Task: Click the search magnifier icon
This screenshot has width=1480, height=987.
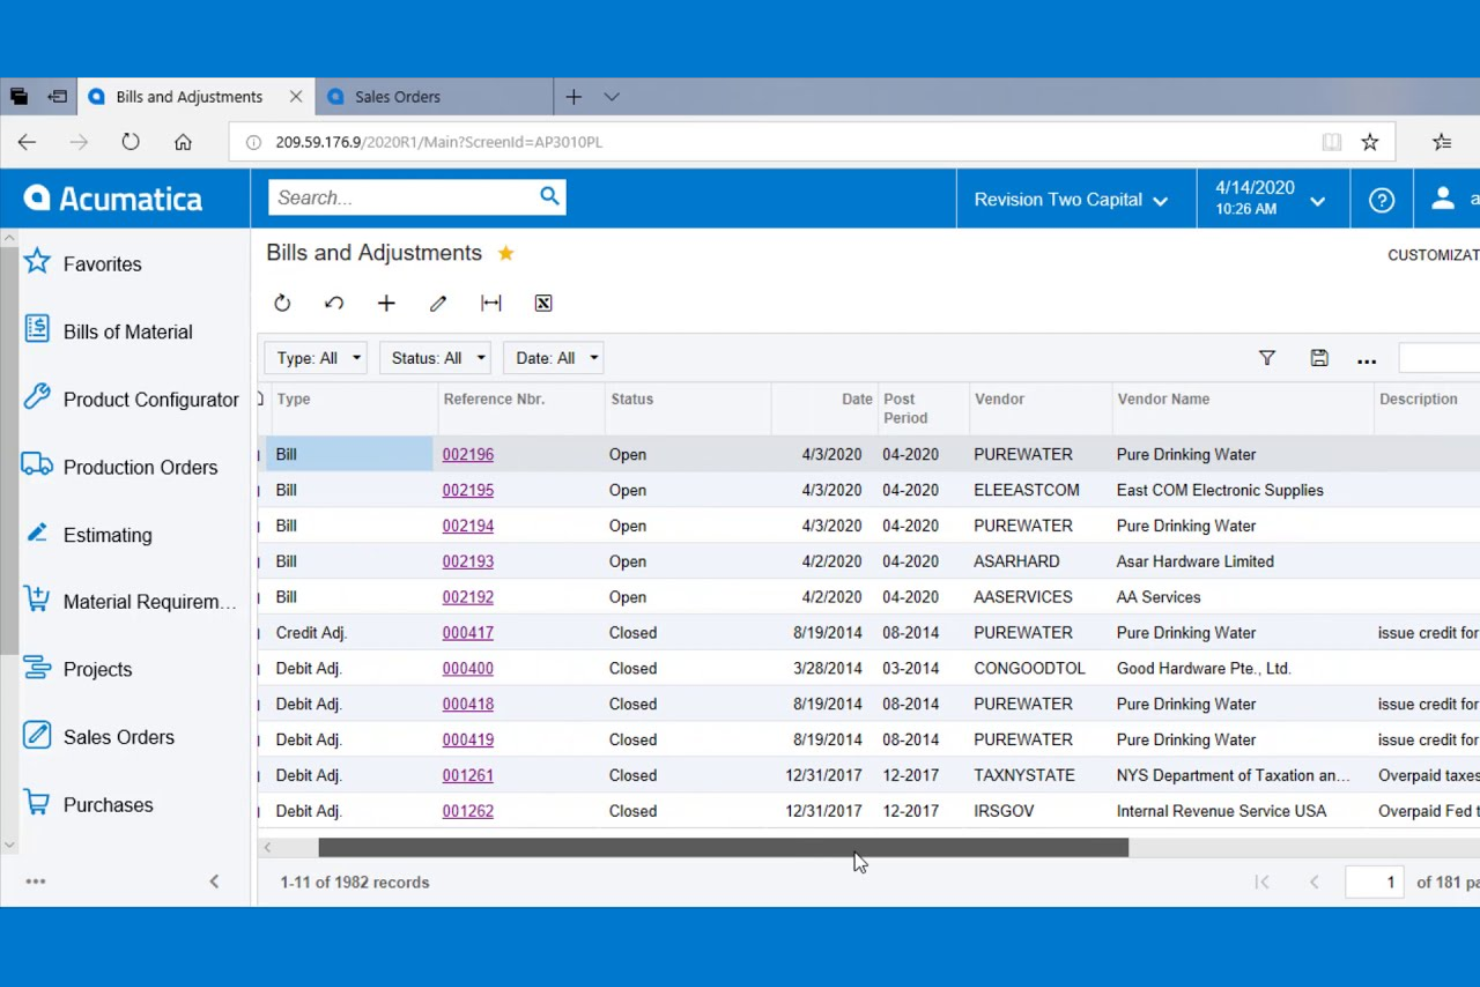Action: coord(549,196)
